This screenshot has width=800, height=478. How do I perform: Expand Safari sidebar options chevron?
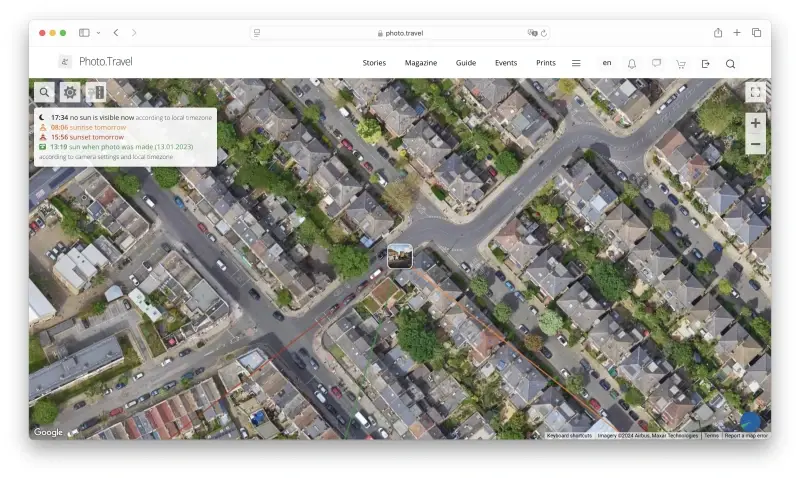98,33
